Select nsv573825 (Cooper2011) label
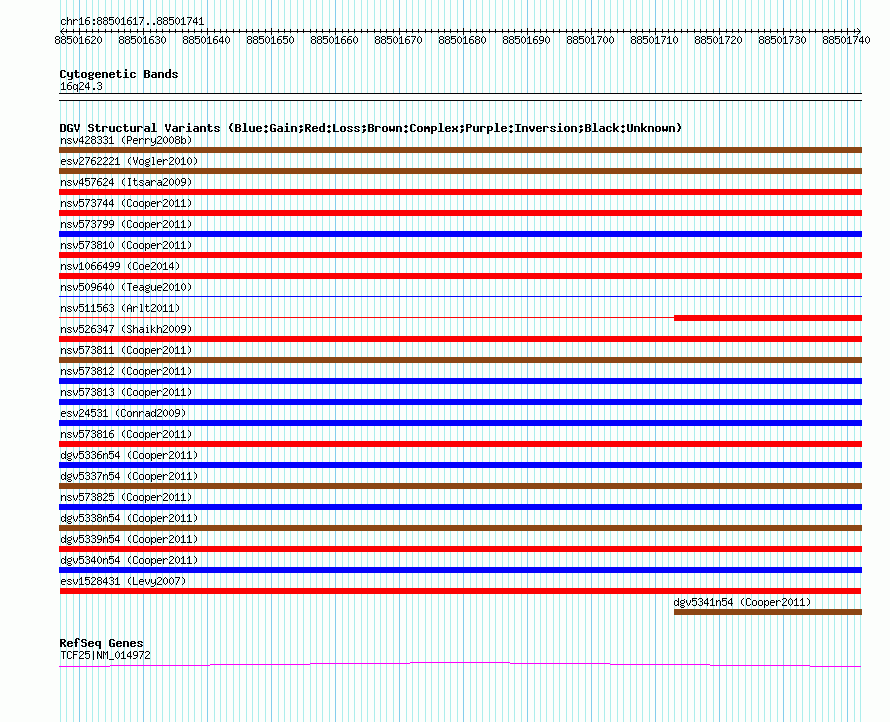The width and height of the screenshot is (890, 722). (126, 497)
